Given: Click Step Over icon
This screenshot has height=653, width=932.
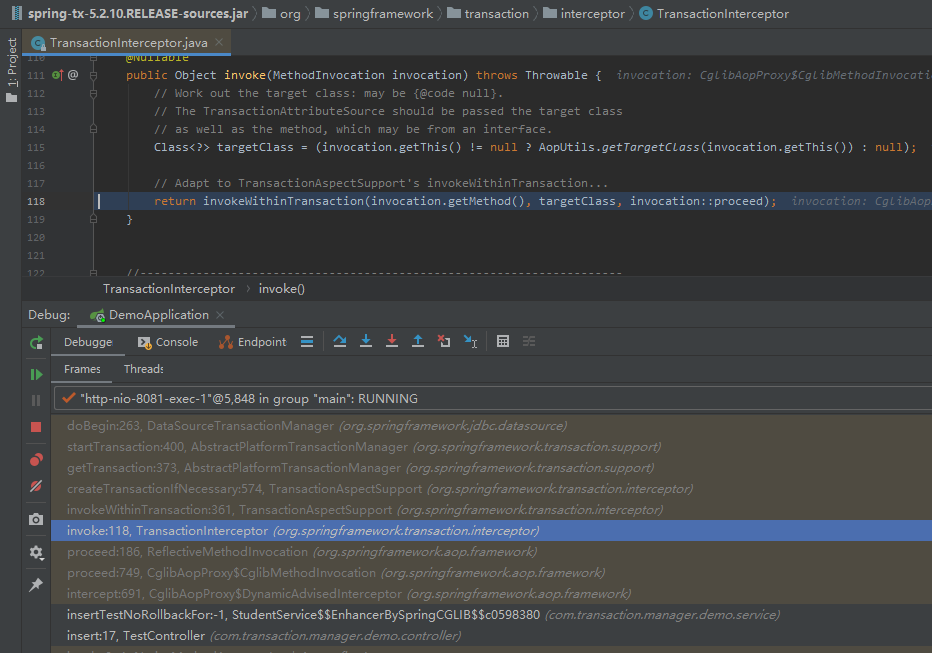Looking at the screenshot, I should (340, 342).
